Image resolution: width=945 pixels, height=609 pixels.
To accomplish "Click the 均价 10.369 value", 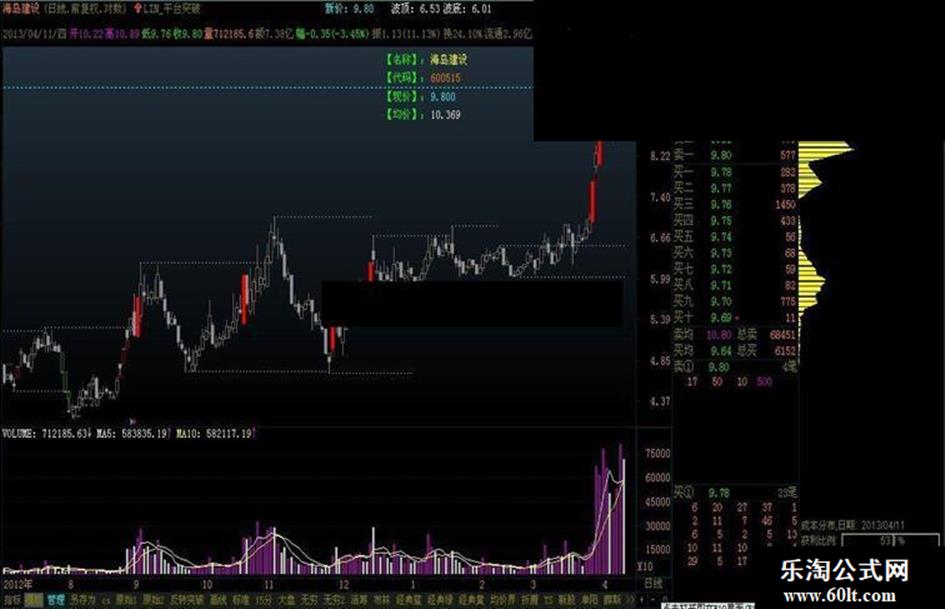I will coord(445,115).
